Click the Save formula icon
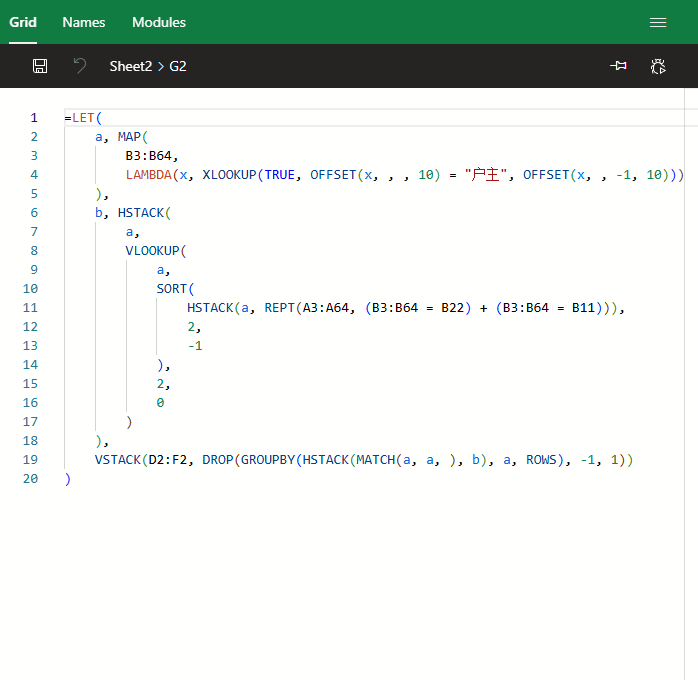This screenshot has width=698, height=680. [x=40, y=66]
